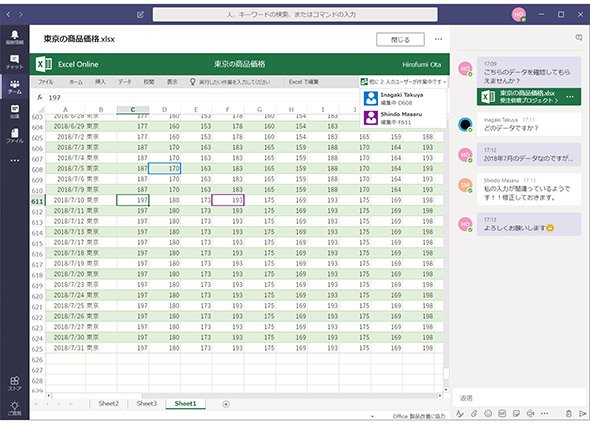Open the Feedback lightbulb icon in sidebar
This screenshot has width=590, height=424.
(x=14, y=408)
